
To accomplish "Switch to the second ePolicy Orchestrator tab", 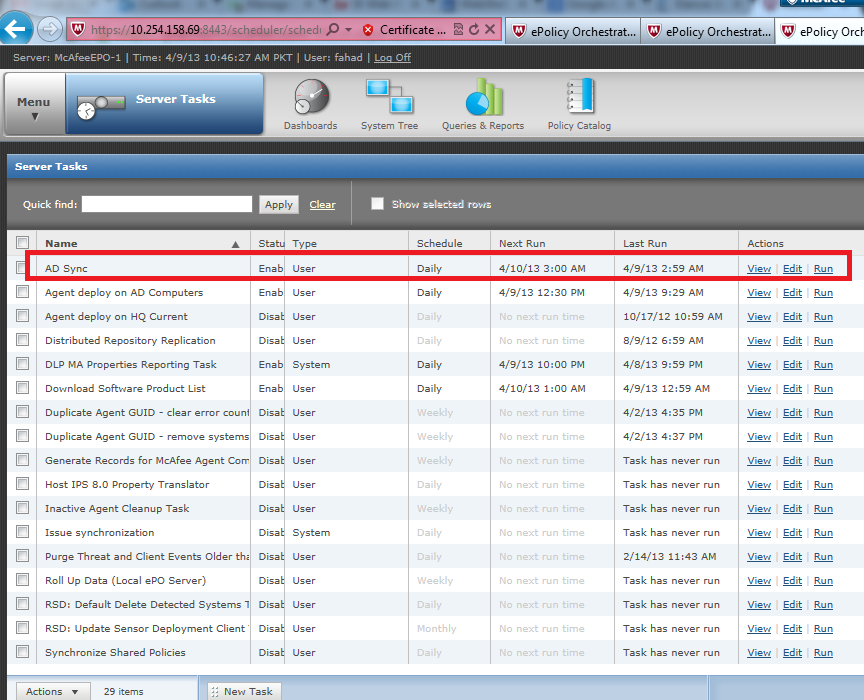I will (708, 31).
